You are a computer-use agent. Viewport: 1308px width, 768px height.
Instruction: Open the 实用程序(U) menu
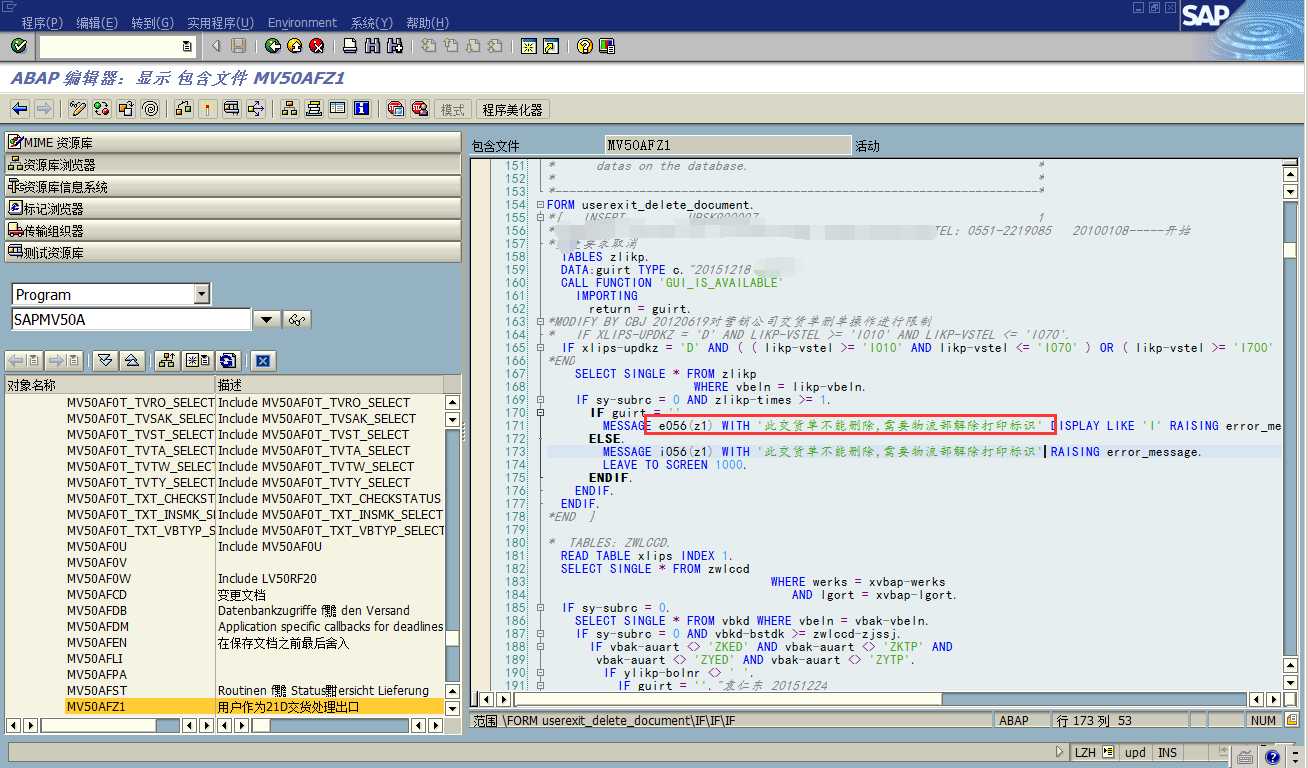[x=221, y=23]
